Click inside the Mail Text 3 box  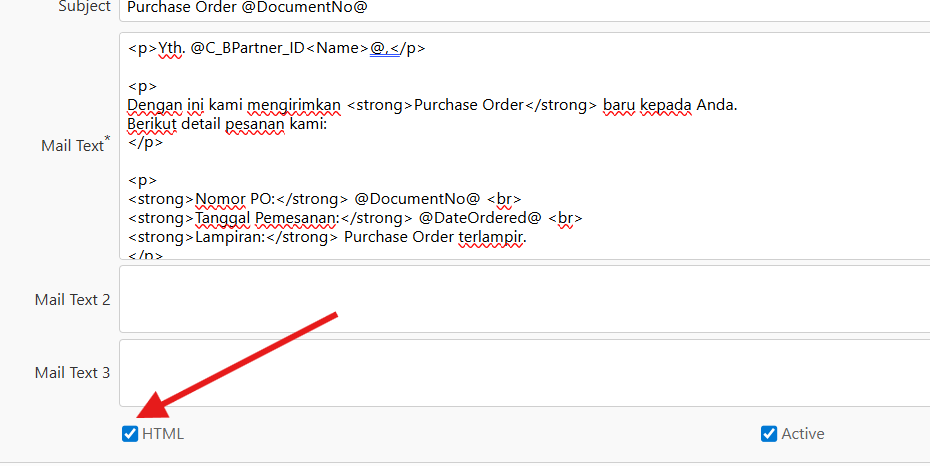coord(520,373)
